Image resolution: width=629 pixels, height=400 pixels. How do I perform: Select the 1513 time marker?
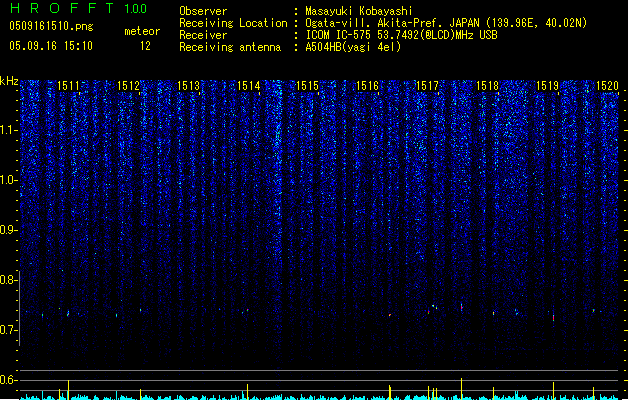point(188,86)
